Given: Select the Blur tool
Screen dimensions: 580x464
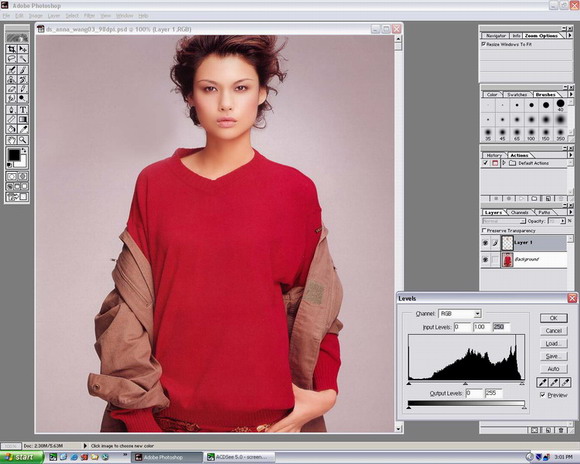Looking at the screenshot, I should (11, 98).
